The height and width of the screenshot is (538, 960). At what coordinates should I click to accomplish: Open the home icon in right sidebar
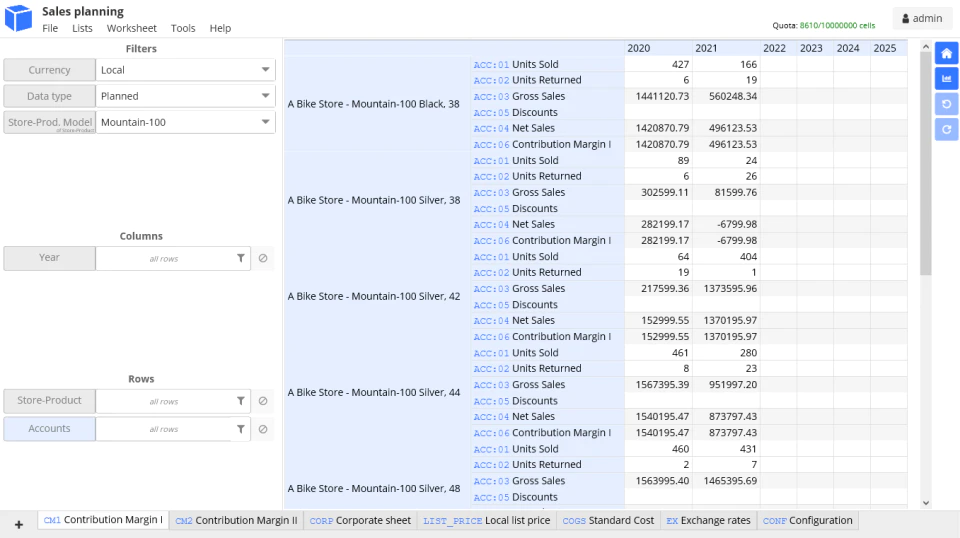point(946,54)
